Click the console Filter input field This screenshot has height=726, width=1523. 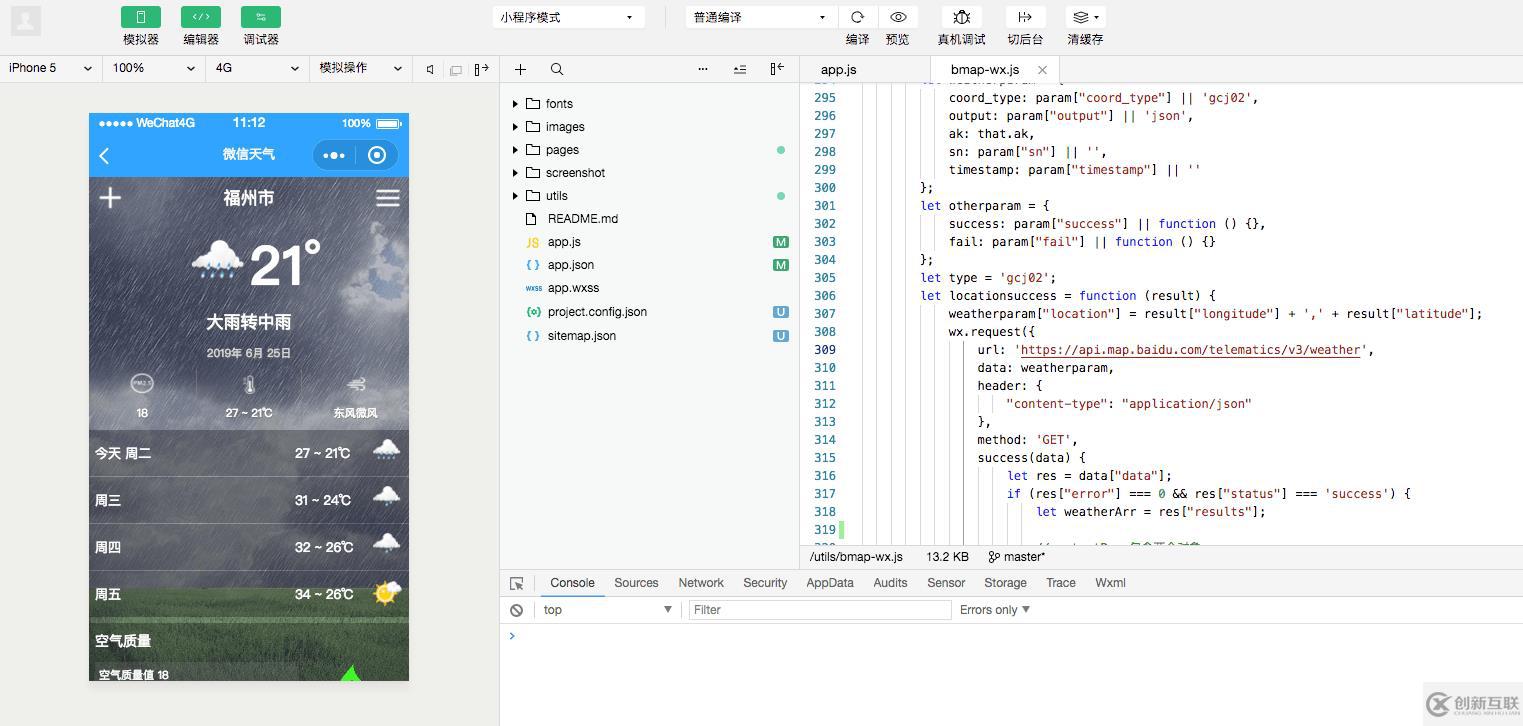pyautogui.click(x=819, y=610)
